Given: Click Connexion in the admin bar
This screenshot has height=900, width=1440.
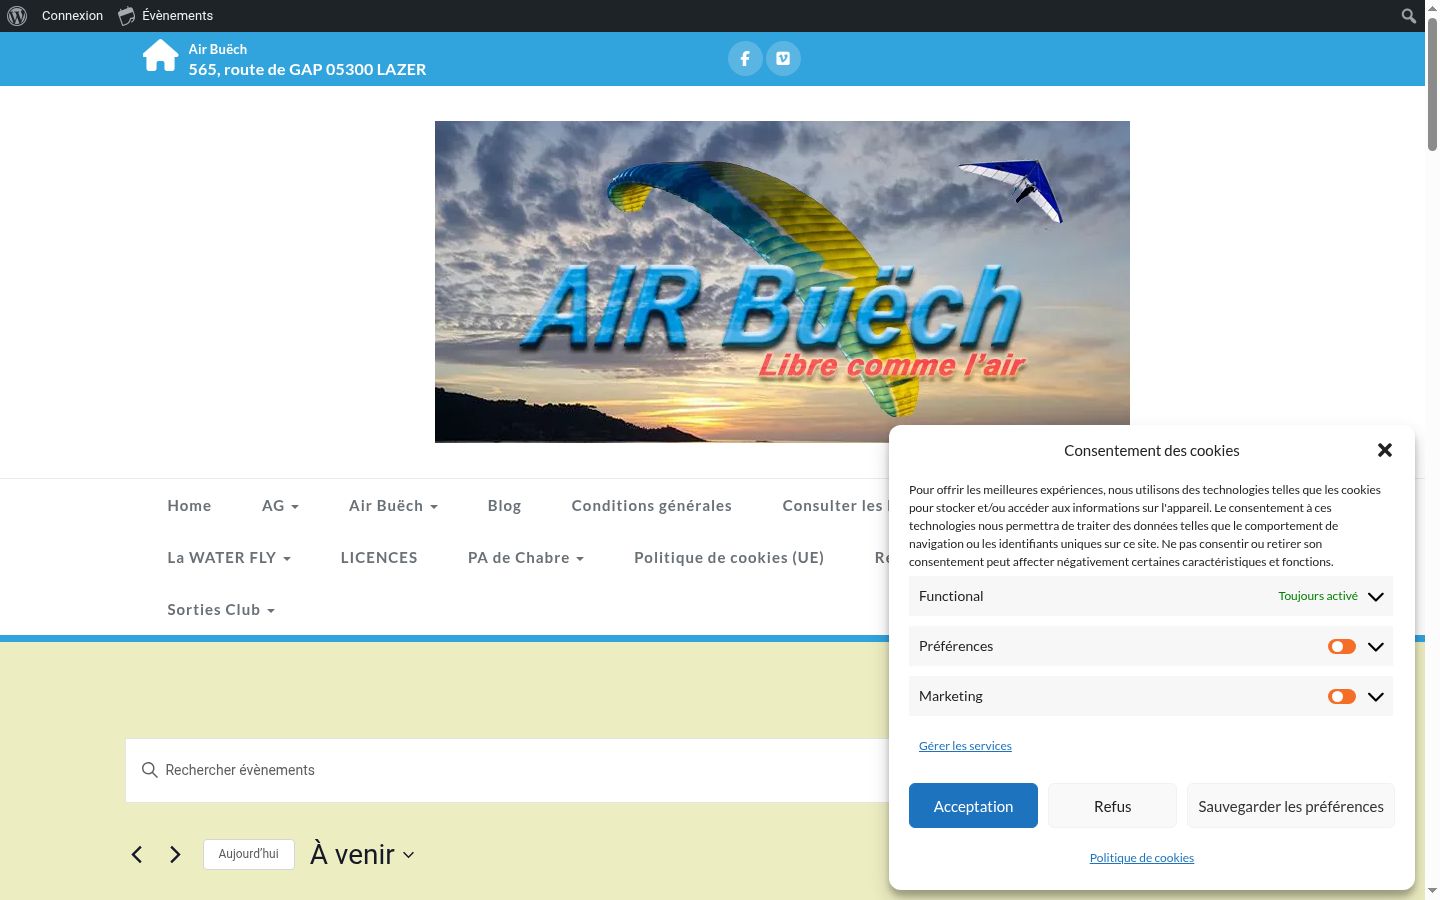Looking at the screenshot, I should click(x=72, y=16).
